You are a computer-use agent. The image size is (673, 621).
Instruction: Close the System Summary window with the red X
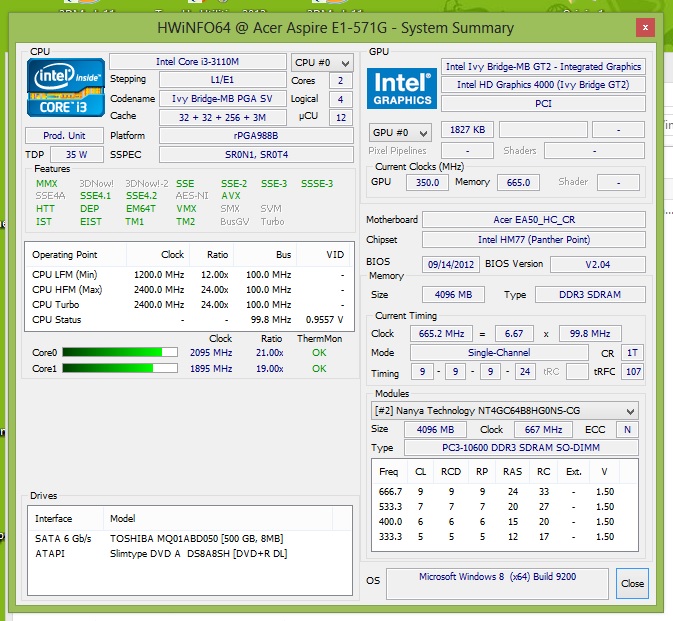(x=645, y=28)
